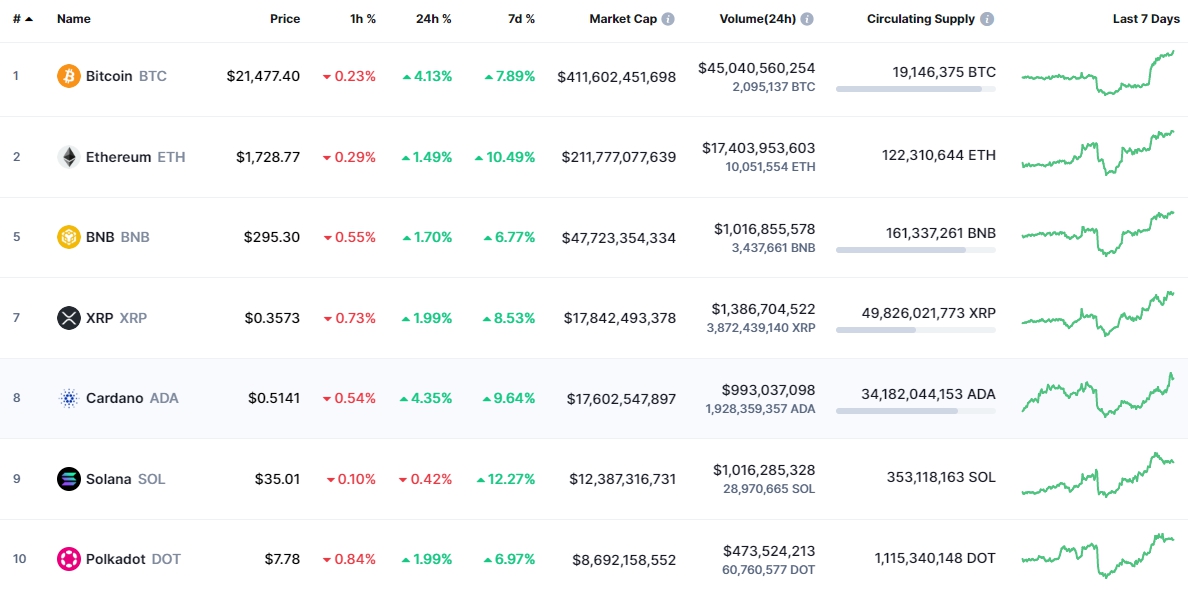Click the Ethereum diamond logo icon
The height and width of the screenshot is (592, 1188).
point(69,157)
